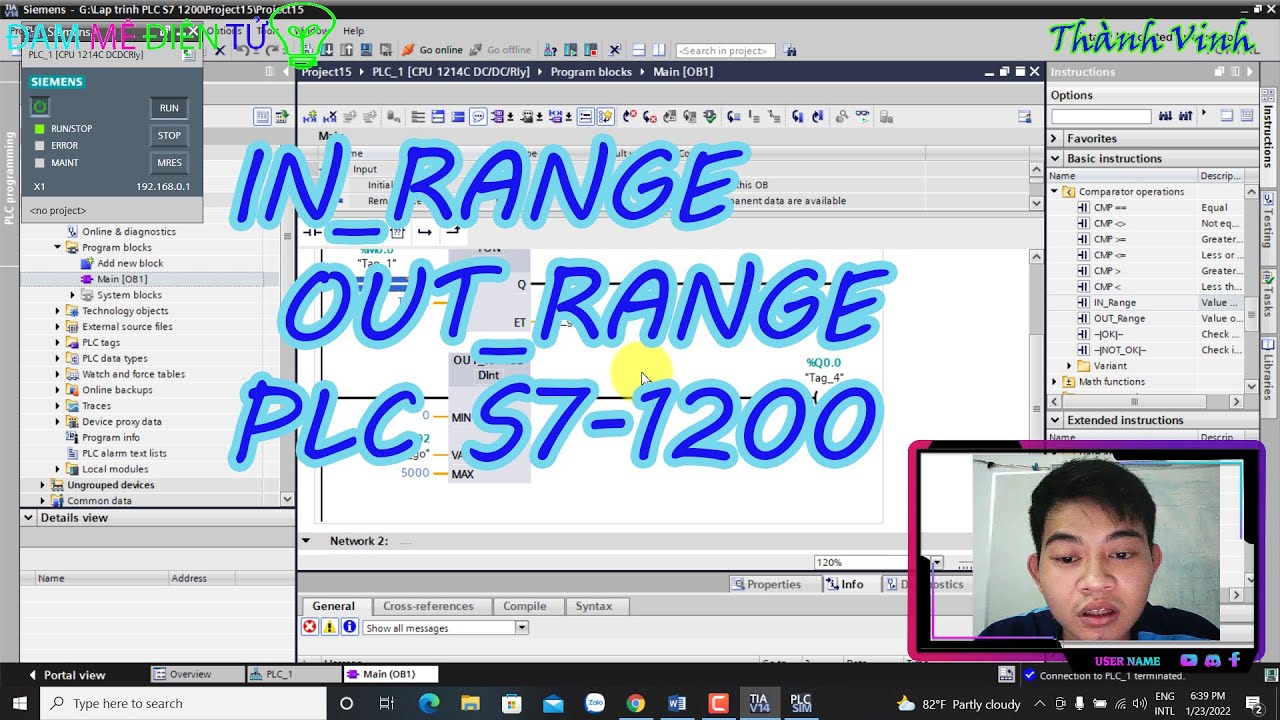
Task: Select the CMP >= instruction
Action: (x=1109, y=239)
